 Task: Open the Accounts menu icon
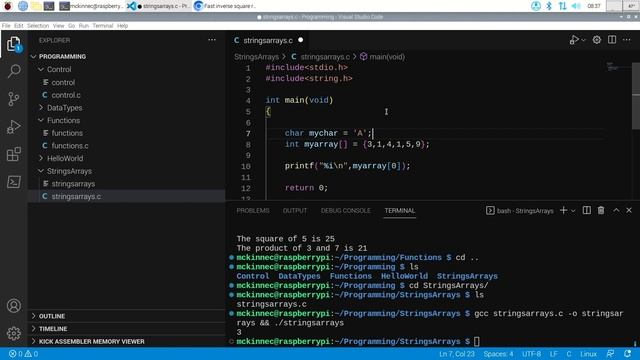click(x=13, y=306)
